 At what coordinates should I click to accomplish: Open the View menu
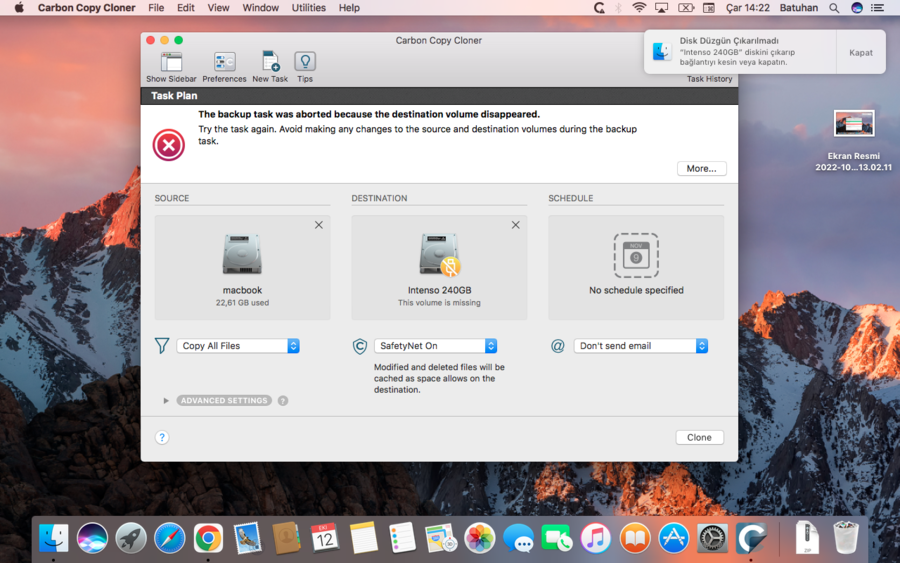coord(218,7)
